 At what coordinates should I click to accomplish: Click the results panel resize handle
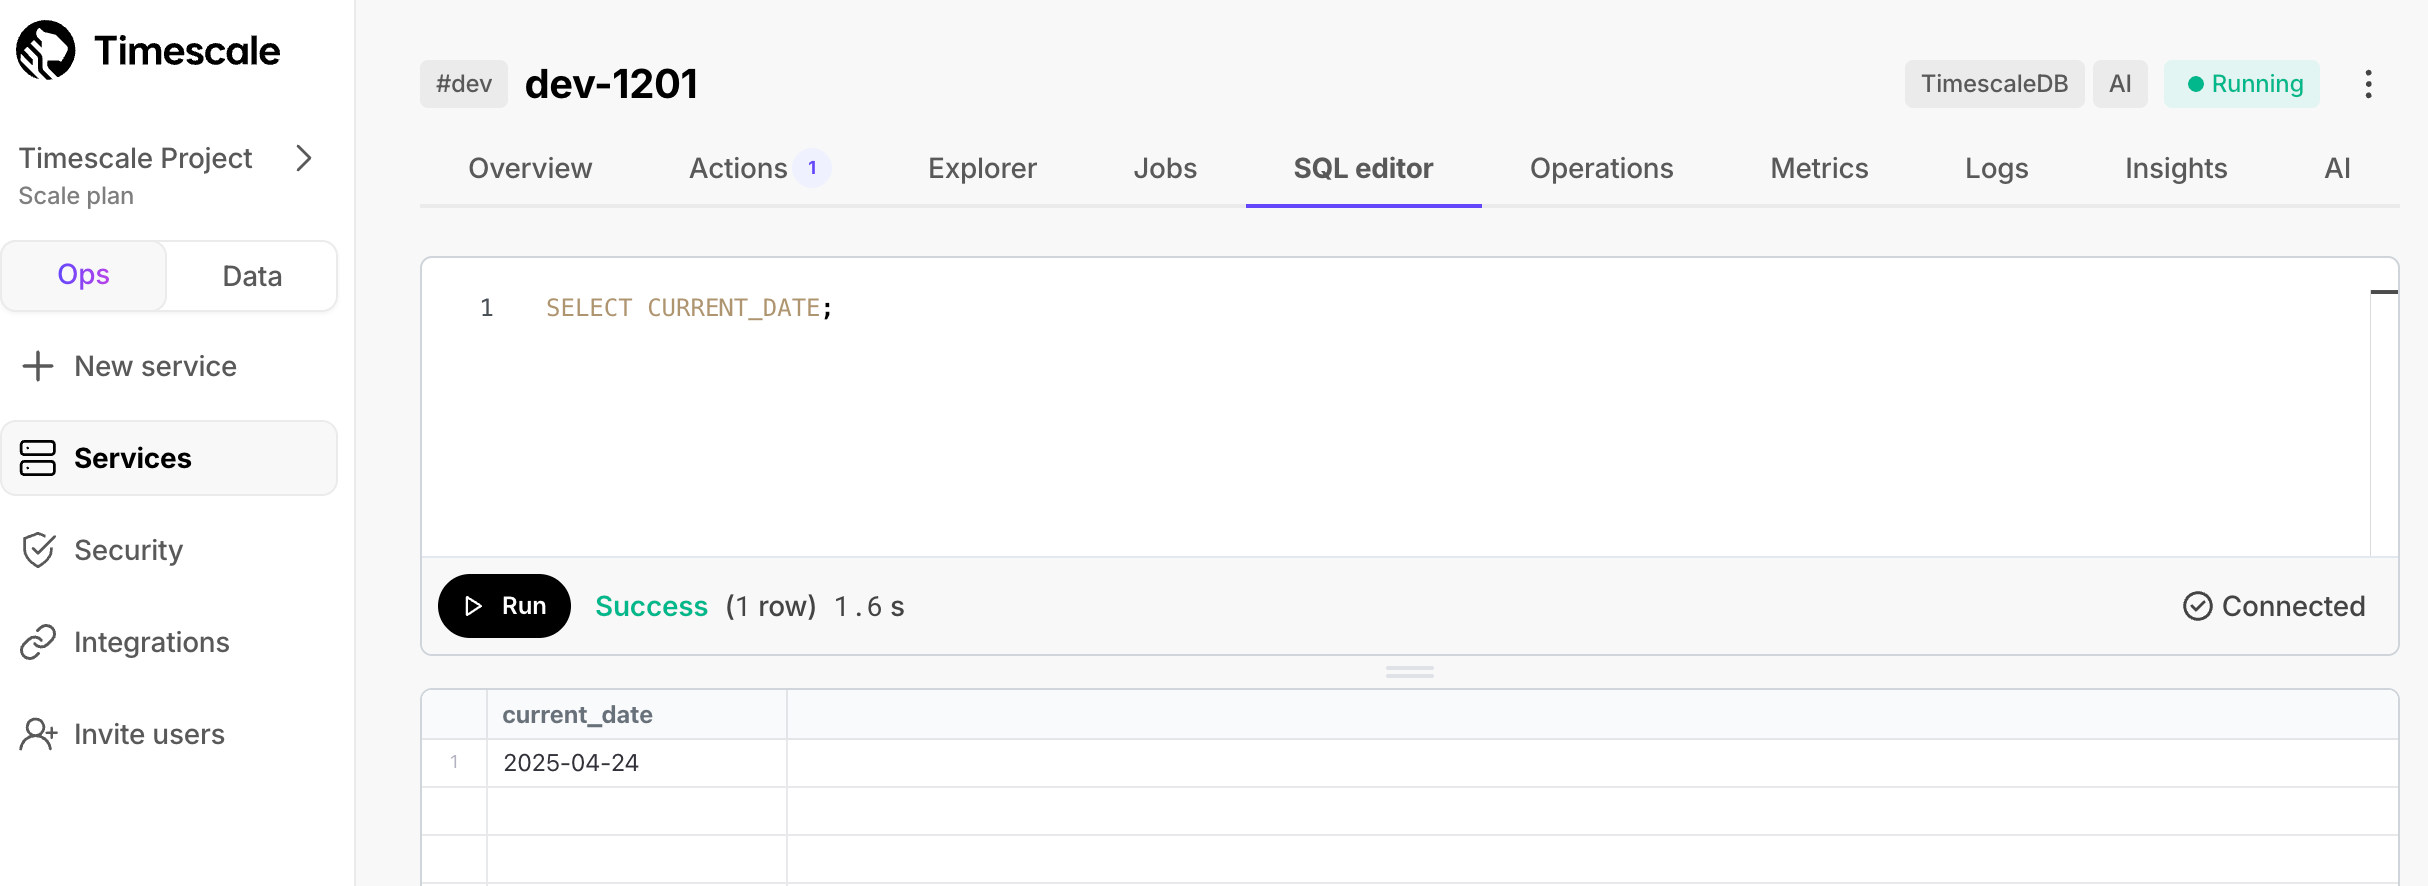(1410, 672)
